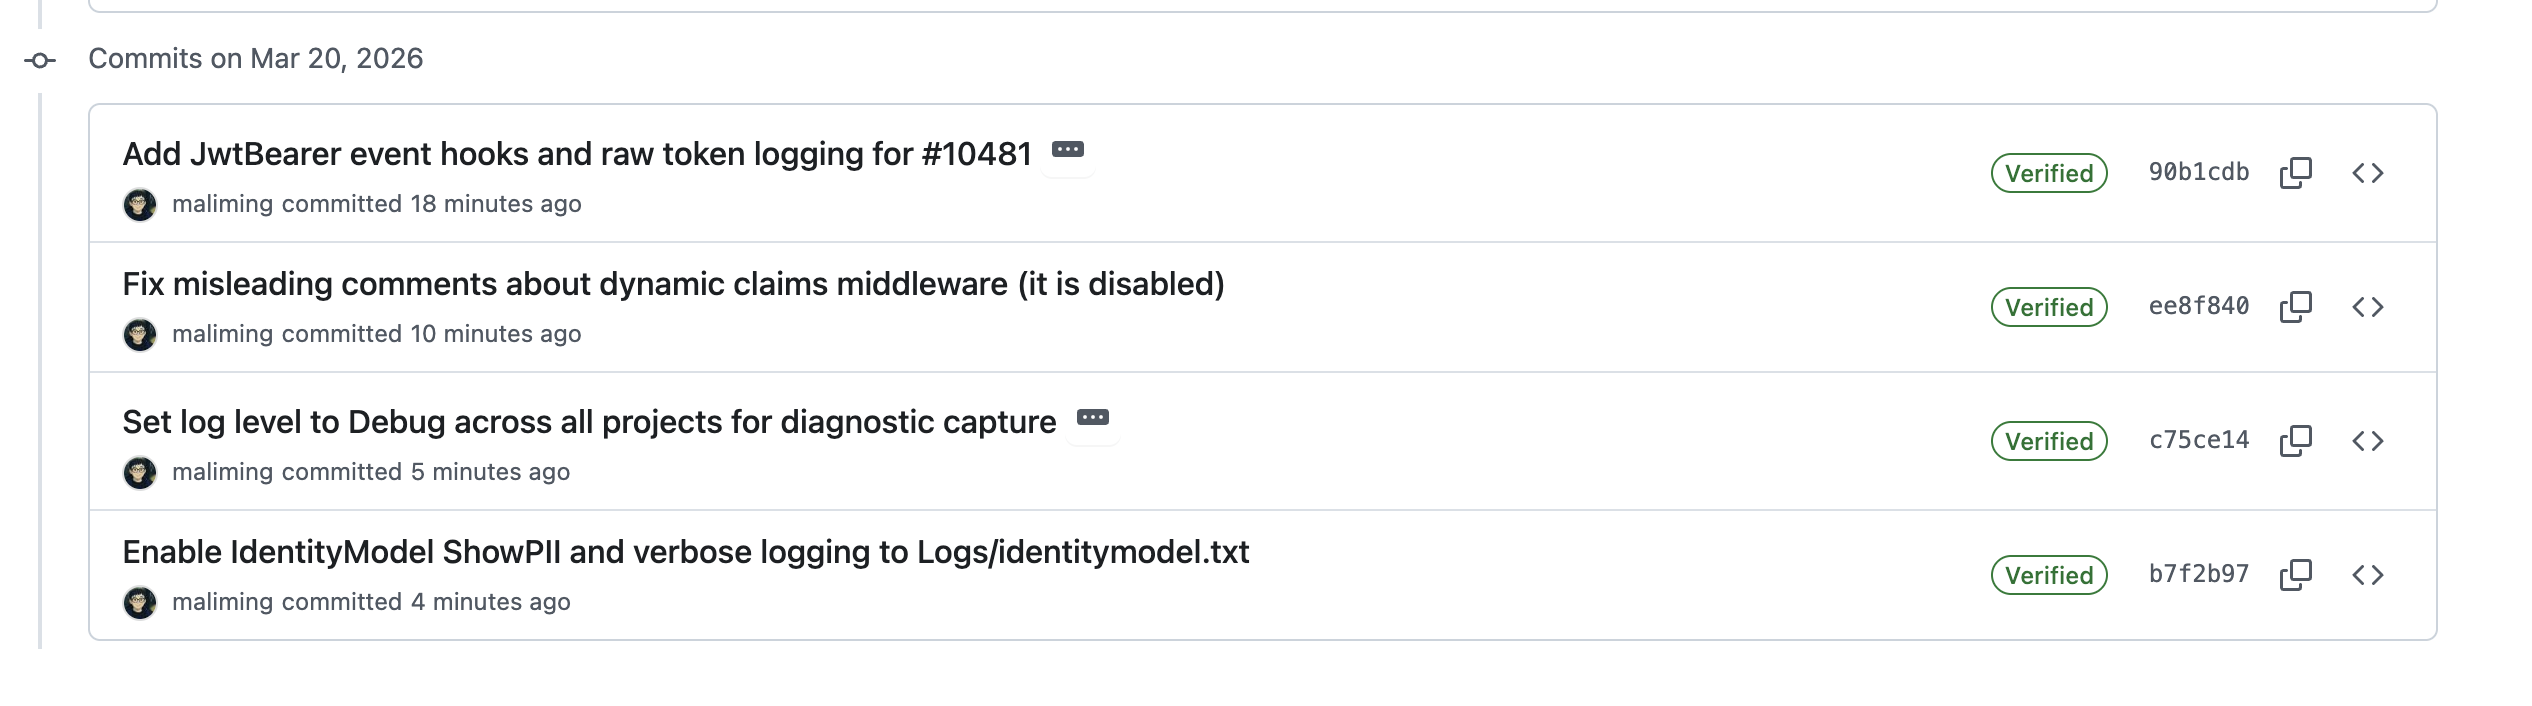Copy full SHA for commit ee8f840

pyautogui.click(x=2295, y=307)
